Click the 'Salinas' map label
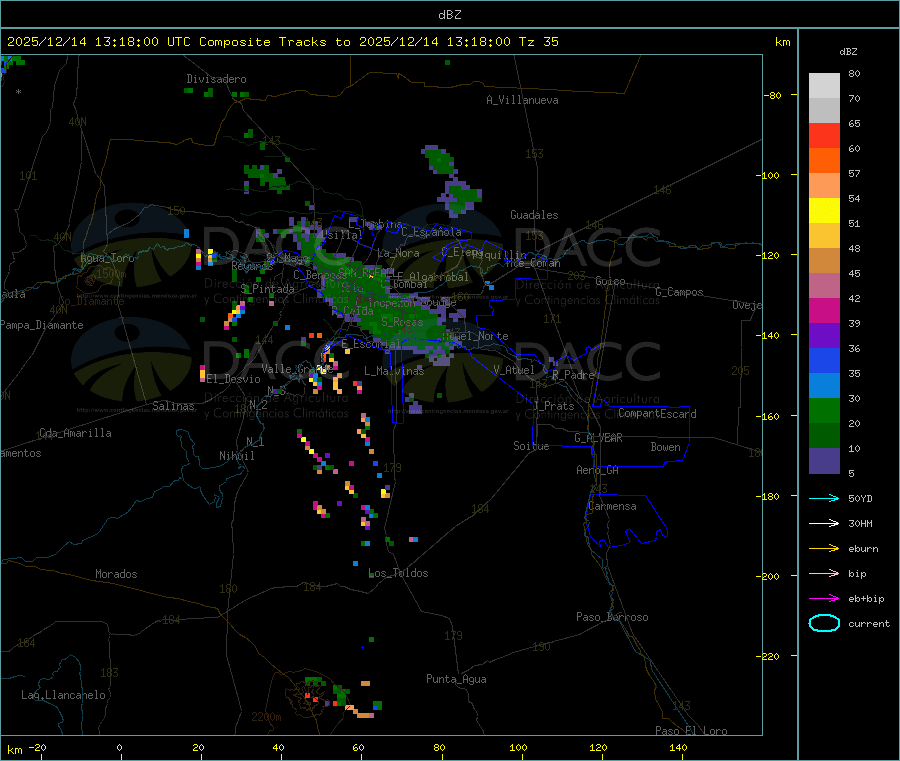 (x=173, y=406)
